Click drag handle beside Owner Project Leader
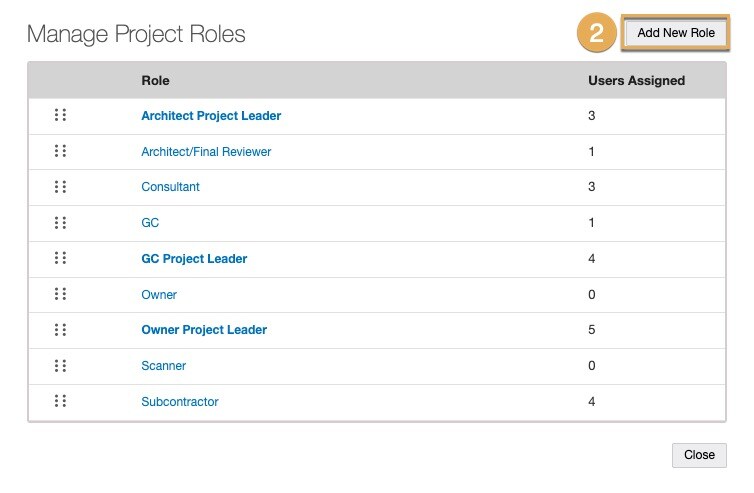The image size is (754, 493). click(x=60, y=329)
